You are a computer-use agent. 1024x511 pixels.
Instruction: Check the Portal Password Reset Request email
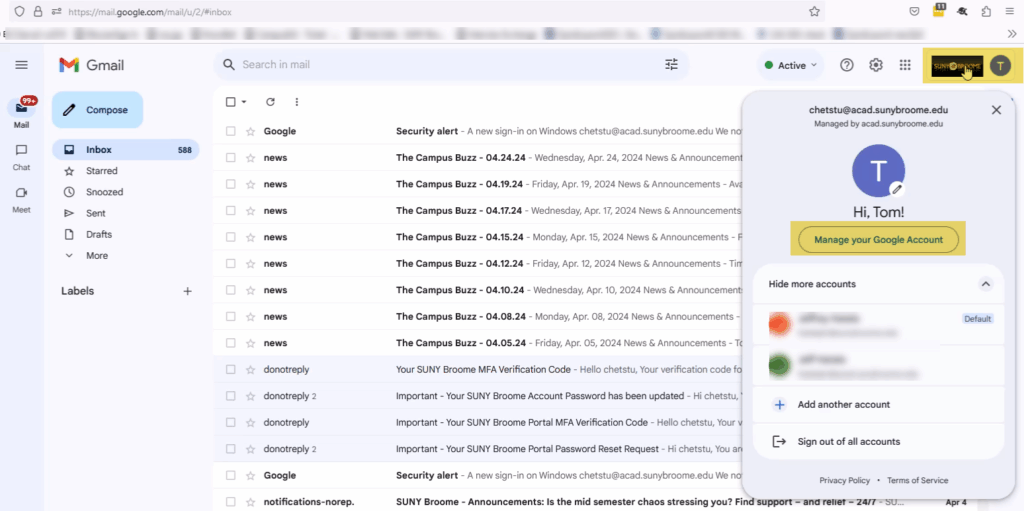pyautogui.click(x=231, y=449)
